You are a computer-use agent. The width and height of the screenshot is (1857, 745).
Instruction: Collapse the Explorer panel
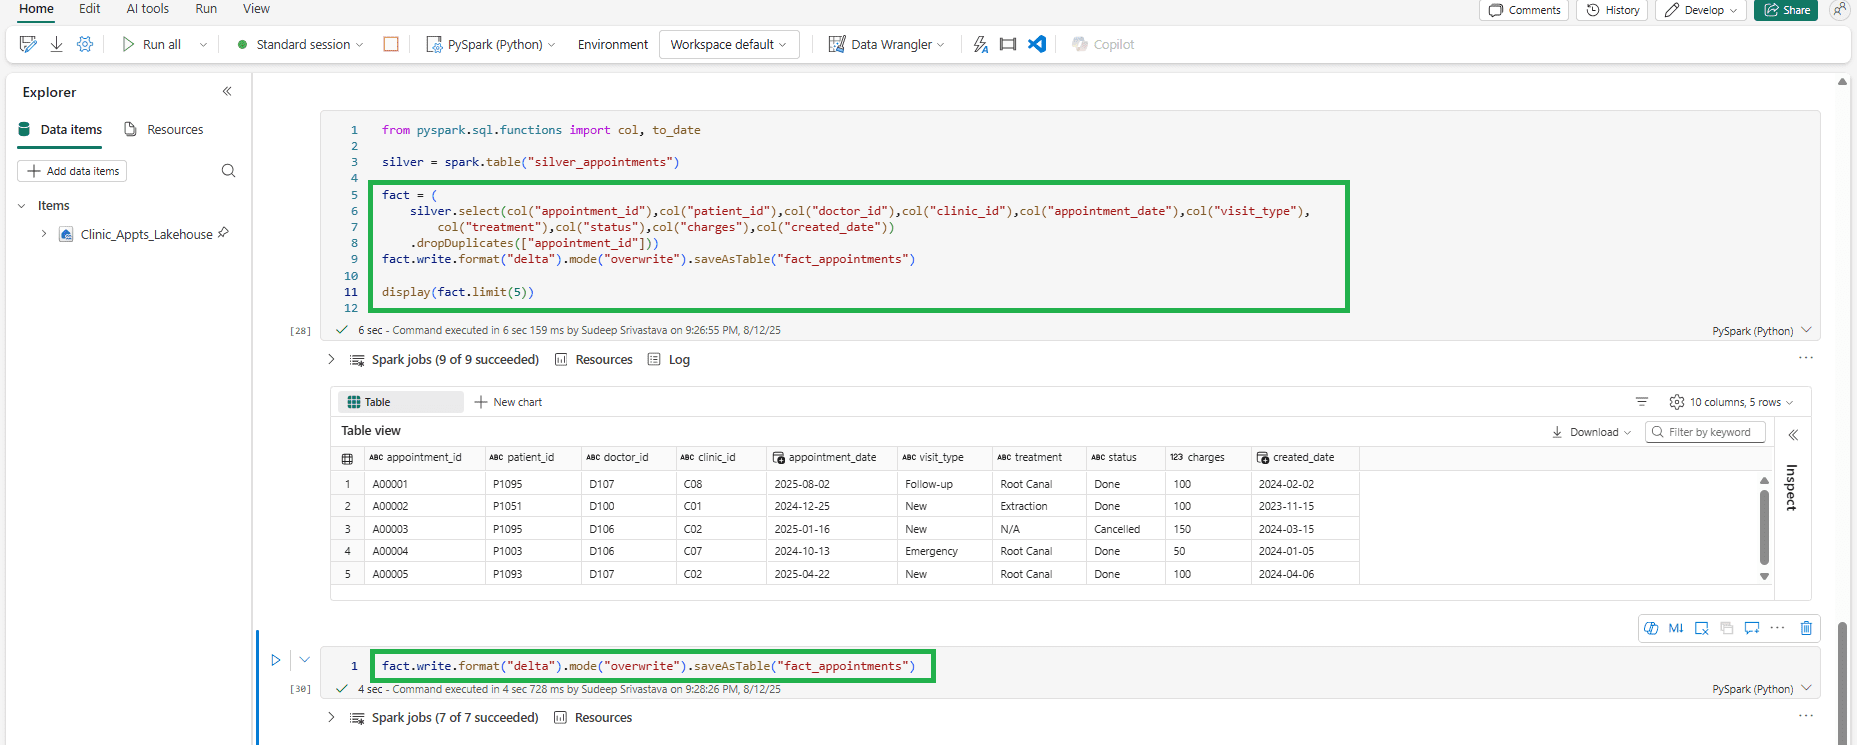[227, 91]
